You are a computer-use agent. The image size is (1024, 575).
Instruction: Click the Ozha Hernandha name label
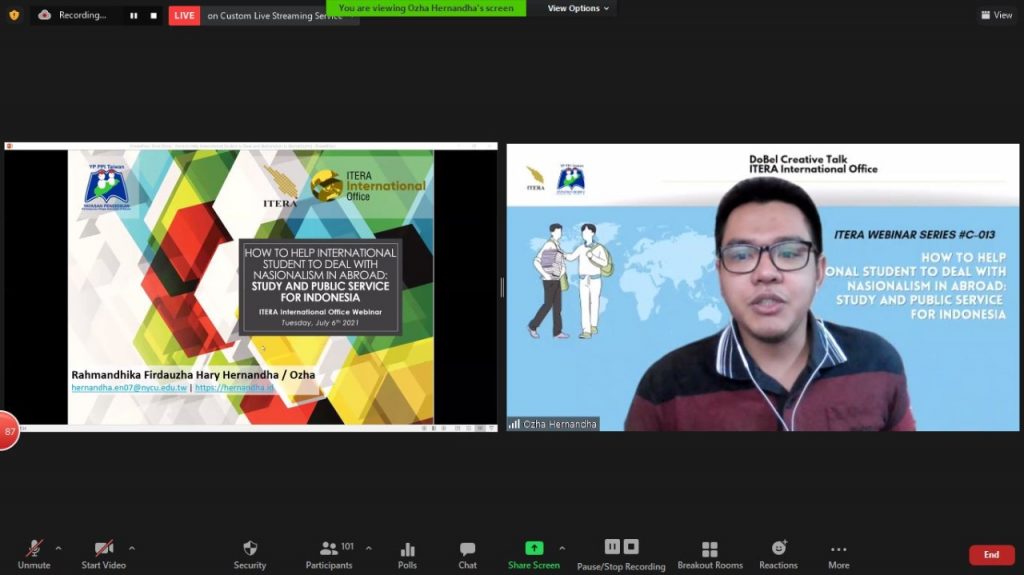click(554, 424)
